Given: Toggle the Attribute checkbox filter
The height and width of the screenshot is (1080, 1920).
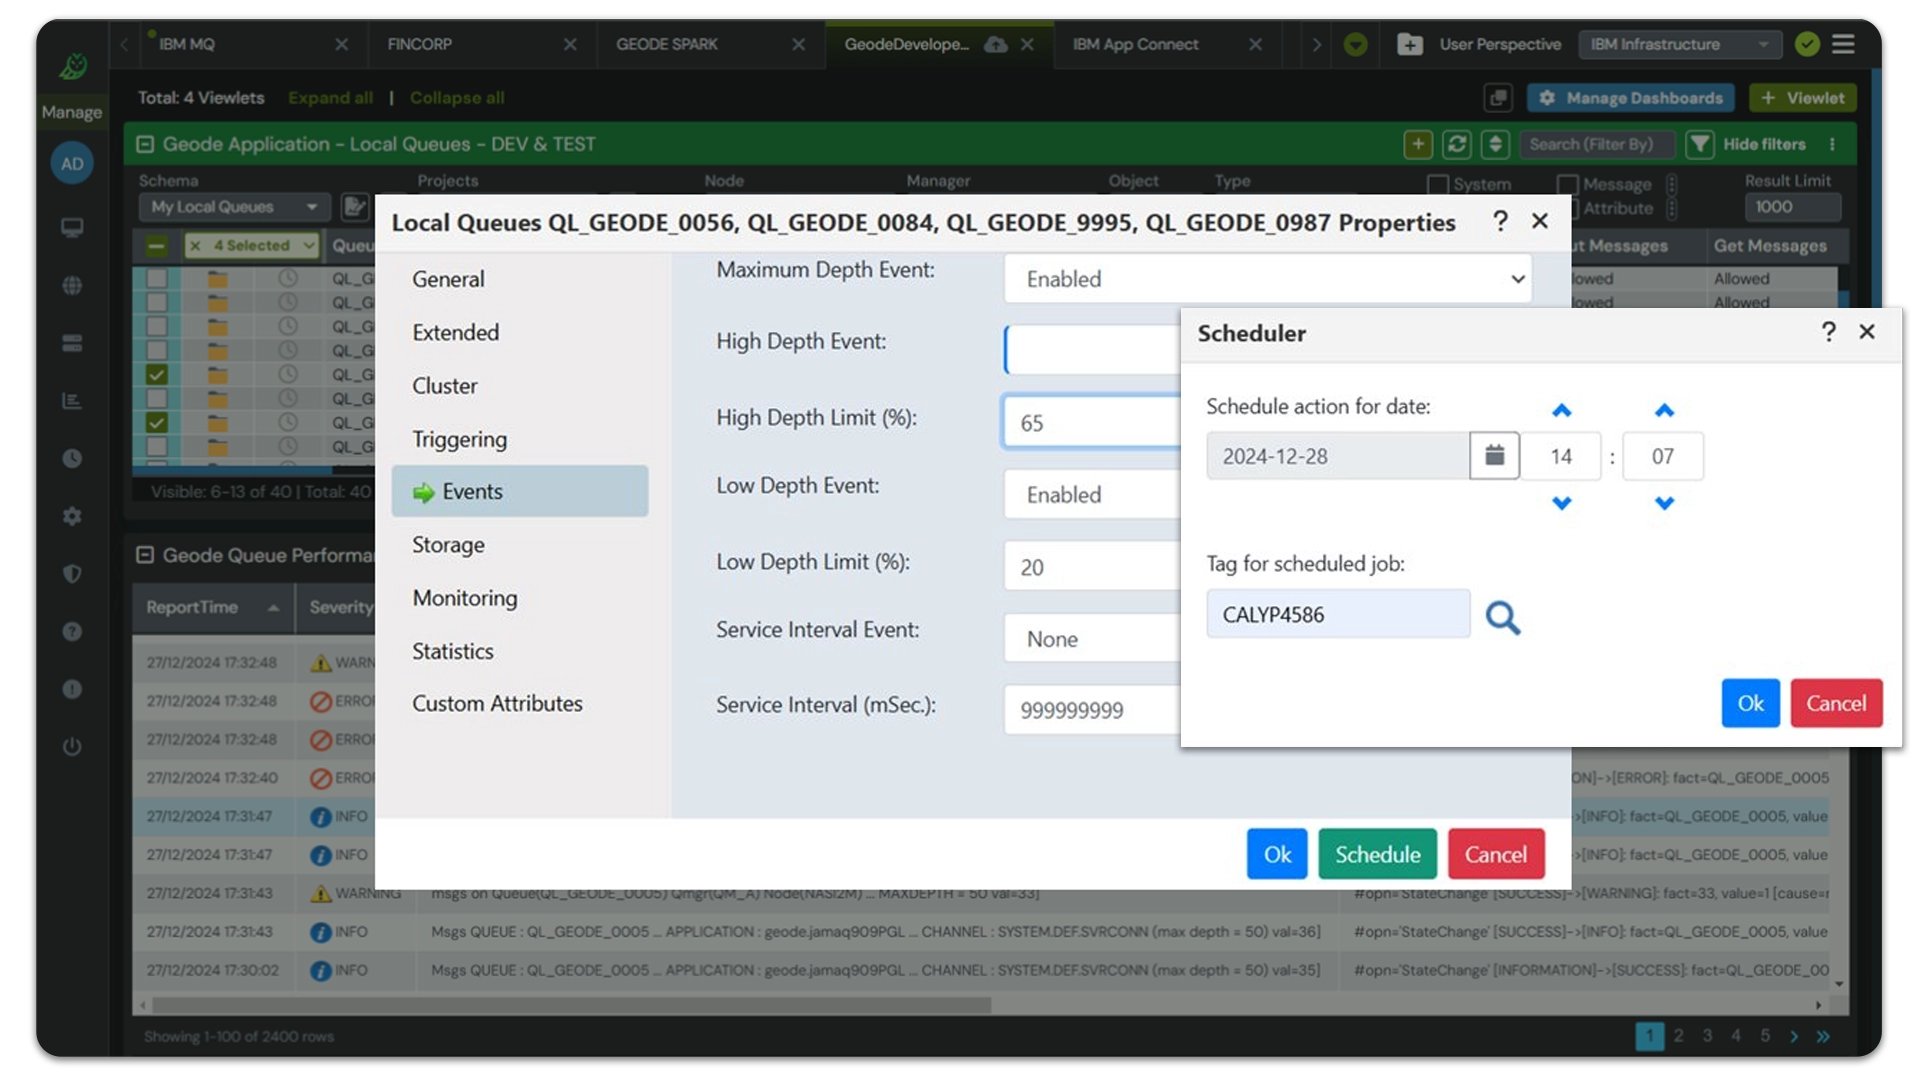Looking at the screenshot, I should pyautogui.click(x=1573, y=208).
